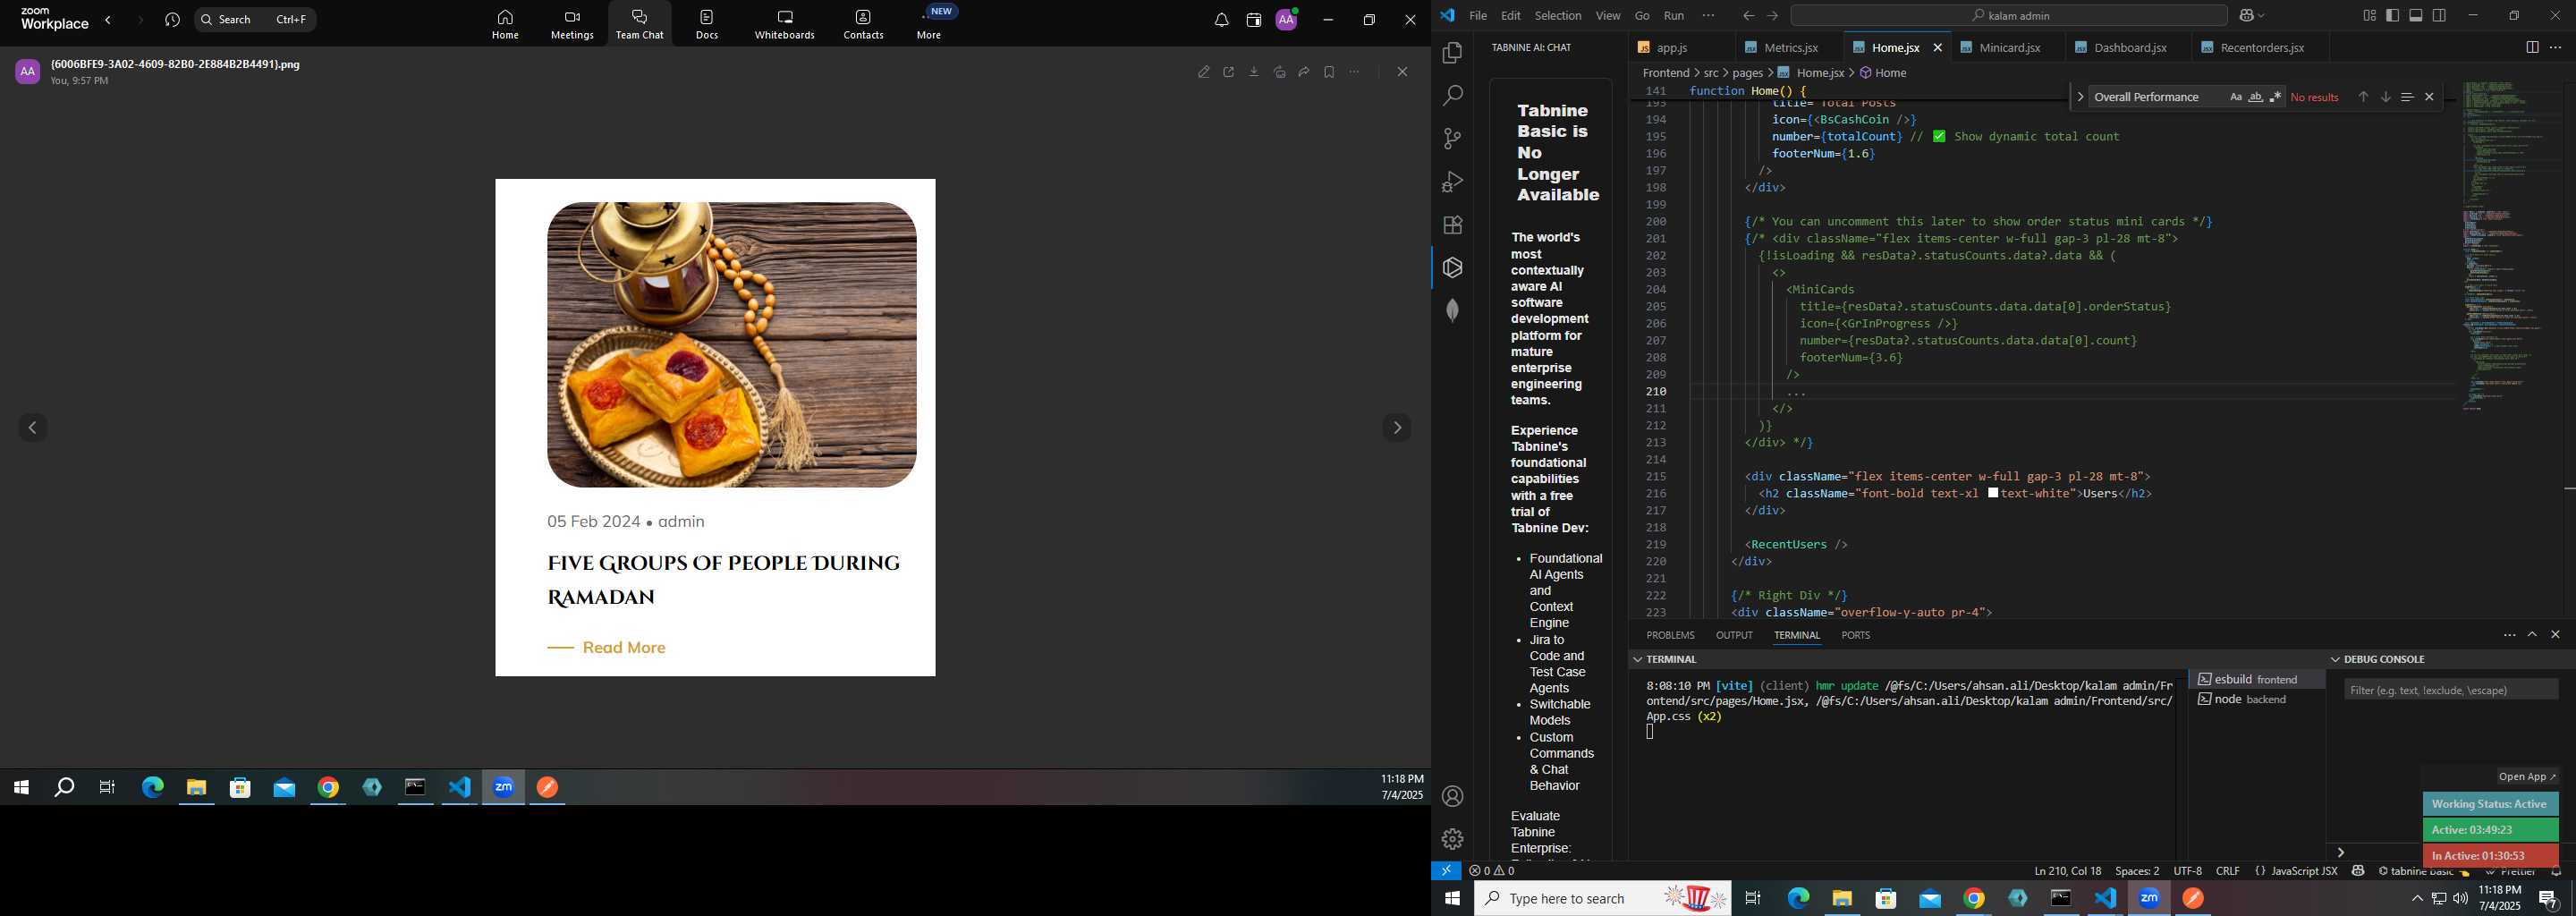
Task: Toggle Use Regular Expression in find widget
Action: [2276, 97]
